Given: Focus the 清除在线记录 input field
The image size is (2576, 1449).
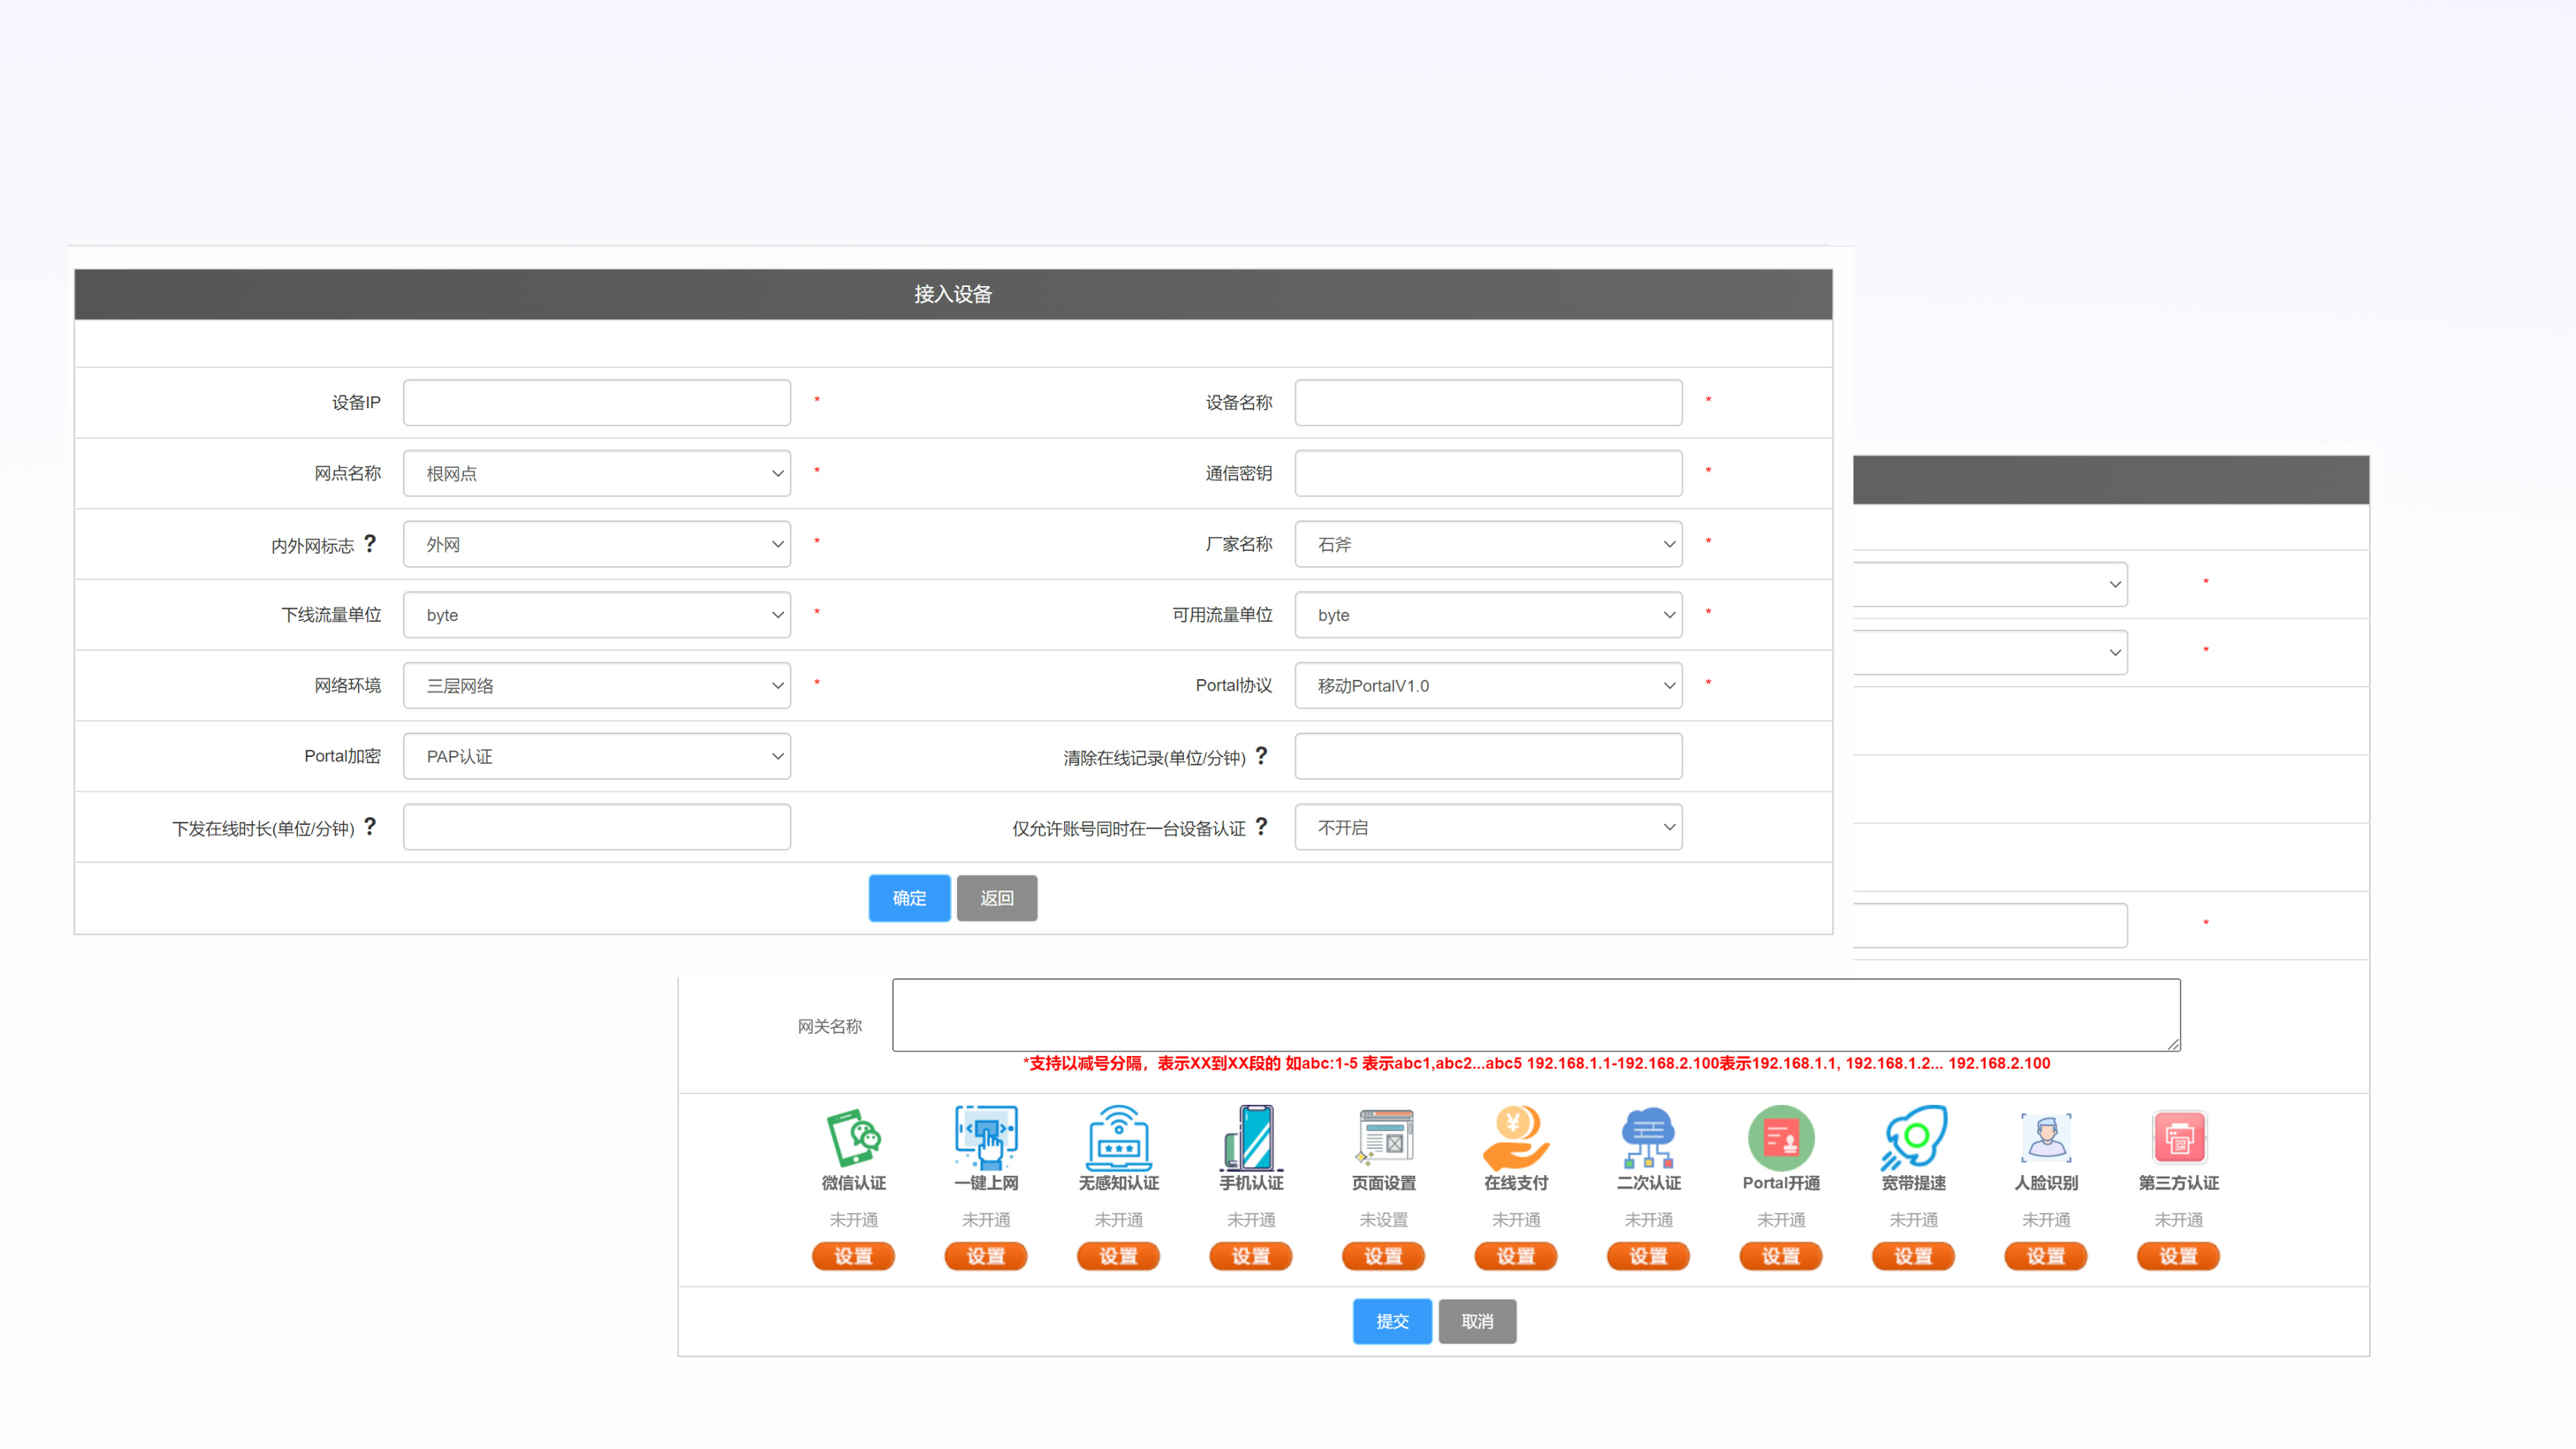Looking at the screenshot, I should point(1488,756).
